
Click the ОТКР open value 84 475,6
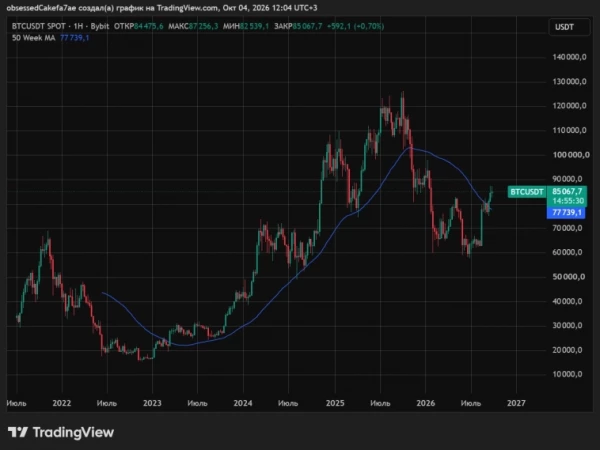148,26
